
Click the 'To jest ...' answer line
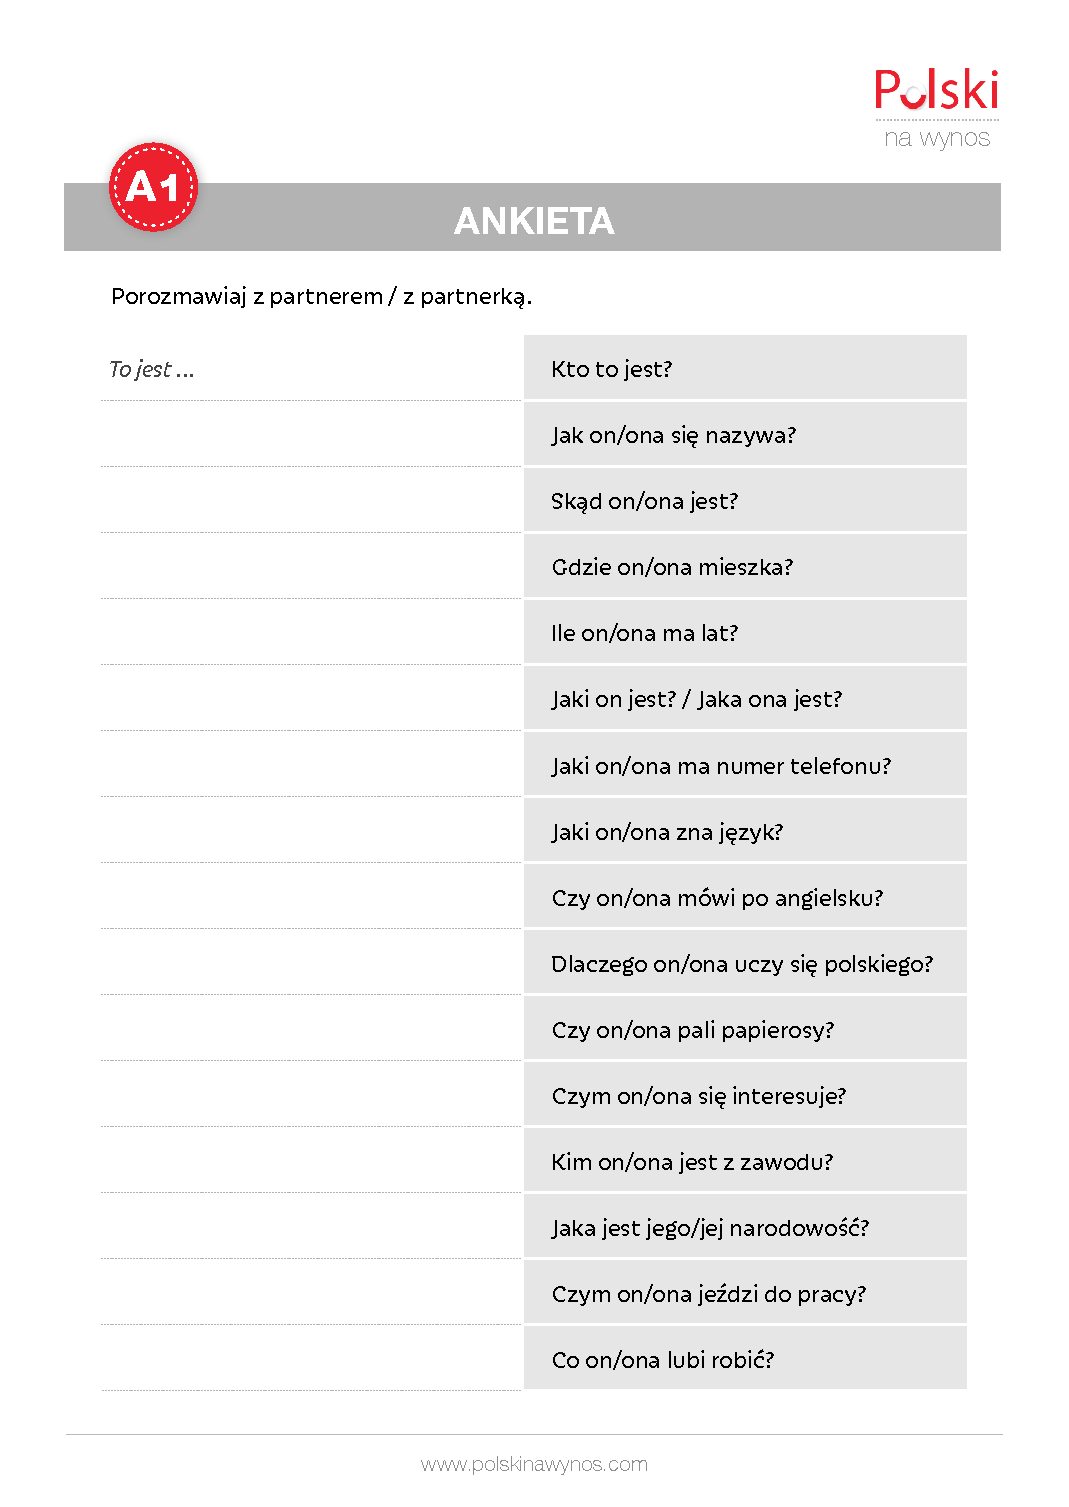[x=311, y=368]
